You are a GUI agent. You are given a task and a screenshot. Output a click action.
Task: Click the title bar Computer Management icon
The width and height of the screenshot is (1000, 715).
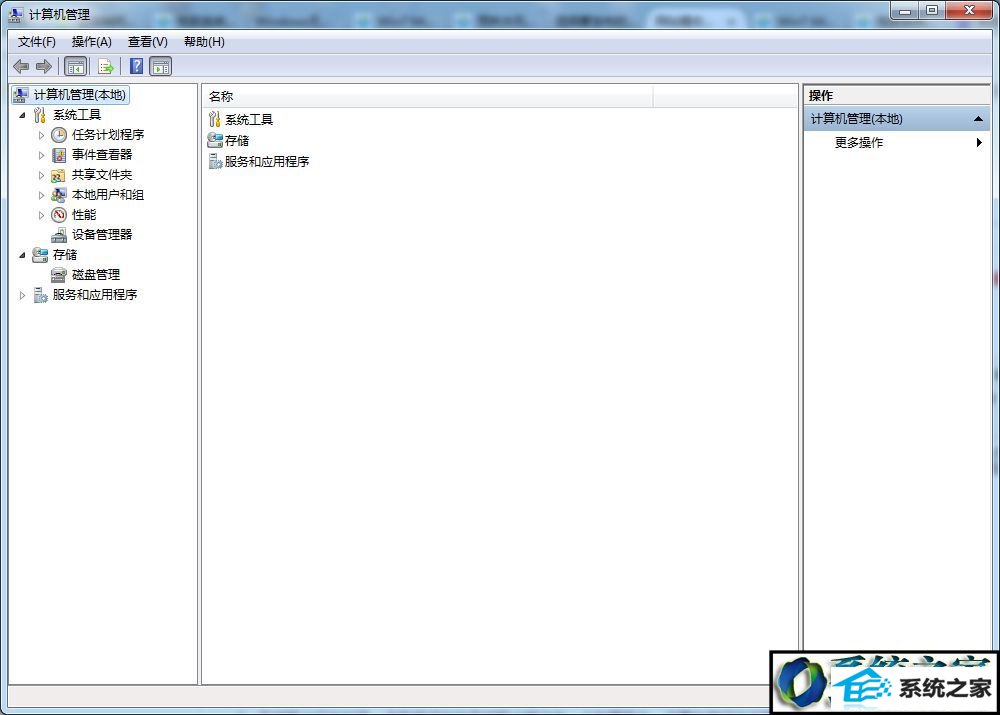coord(16,14)
